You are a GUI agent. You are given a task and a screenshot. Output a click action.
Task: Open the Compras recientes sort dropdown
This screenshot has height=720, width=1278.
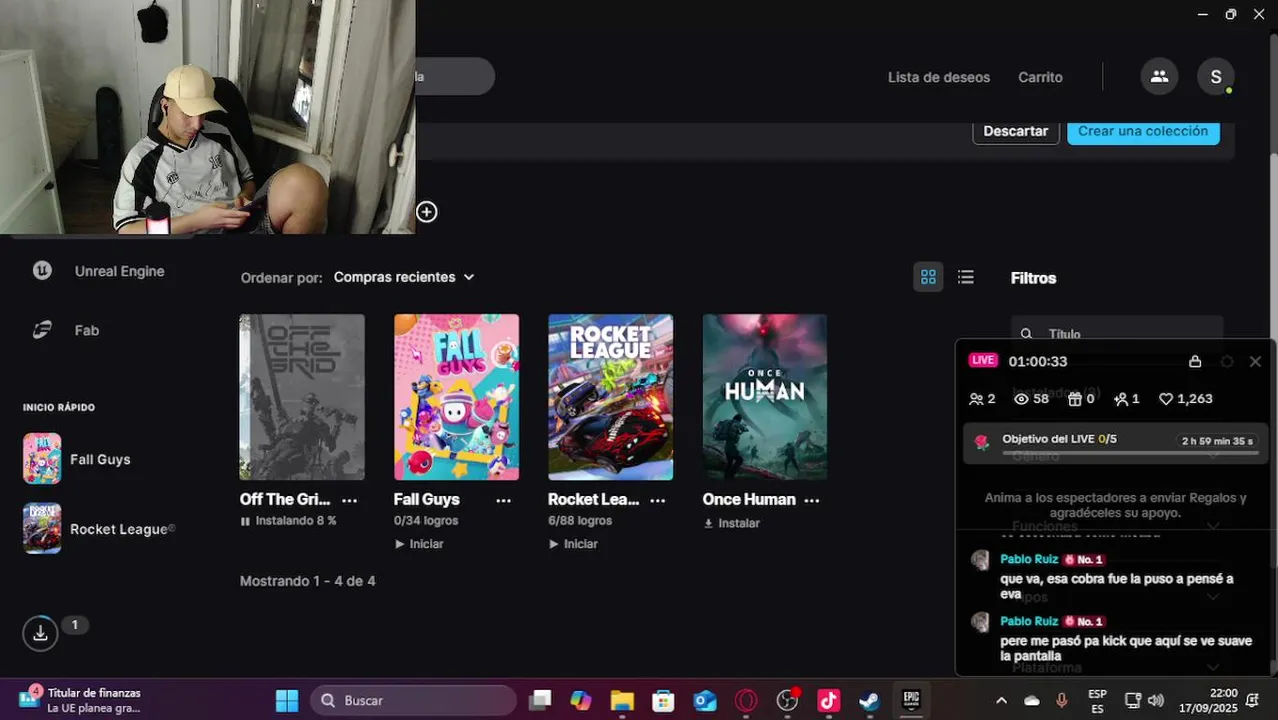(x=404, y=277)
